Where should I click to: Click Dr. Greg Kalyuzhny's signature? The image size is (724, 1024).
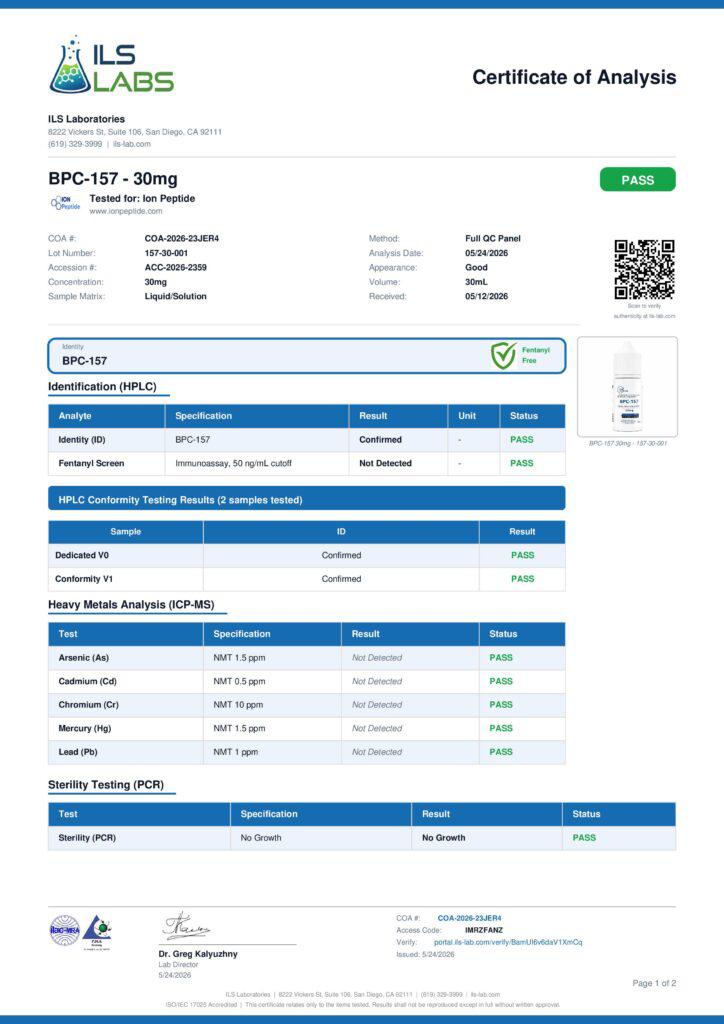click(x=187, y=927)
